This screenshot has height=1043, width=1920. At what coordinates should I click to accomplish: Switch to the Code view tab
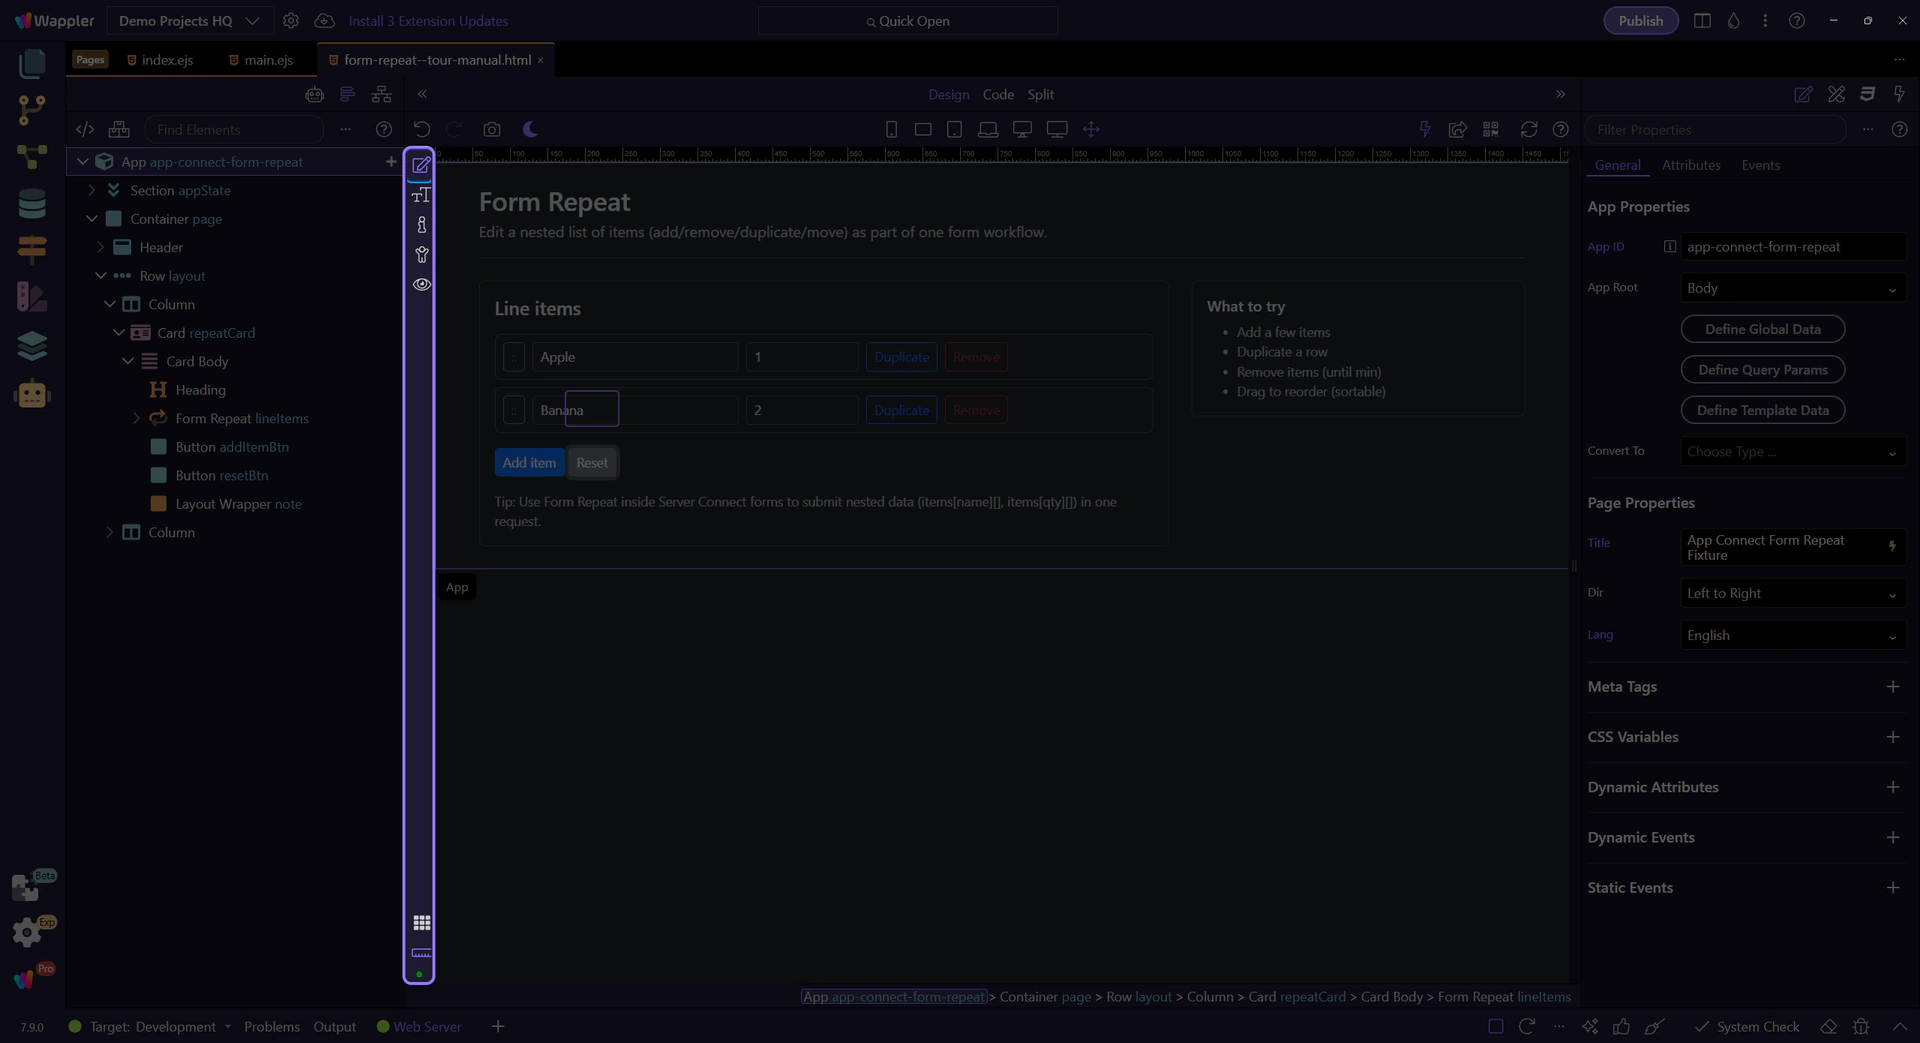click(x=997, y=94)
